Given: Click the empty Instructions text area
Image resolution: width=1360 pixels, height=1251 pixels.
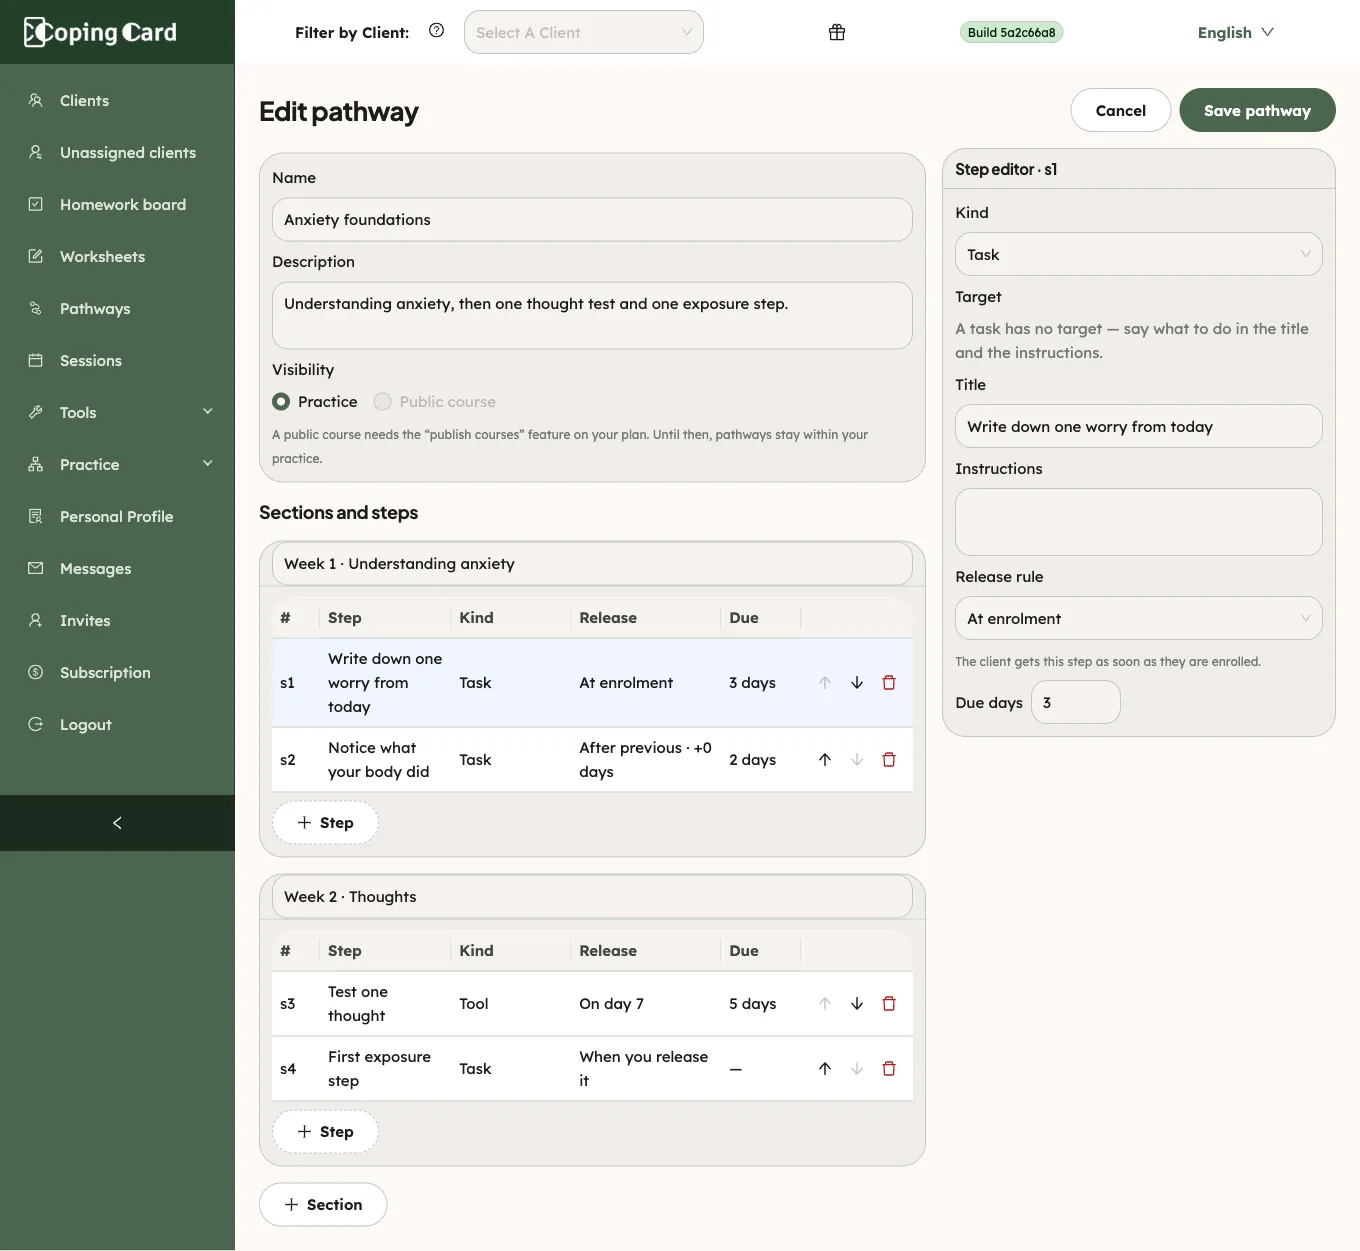Looking at the screenshot, I should (x=1138, y=522).
